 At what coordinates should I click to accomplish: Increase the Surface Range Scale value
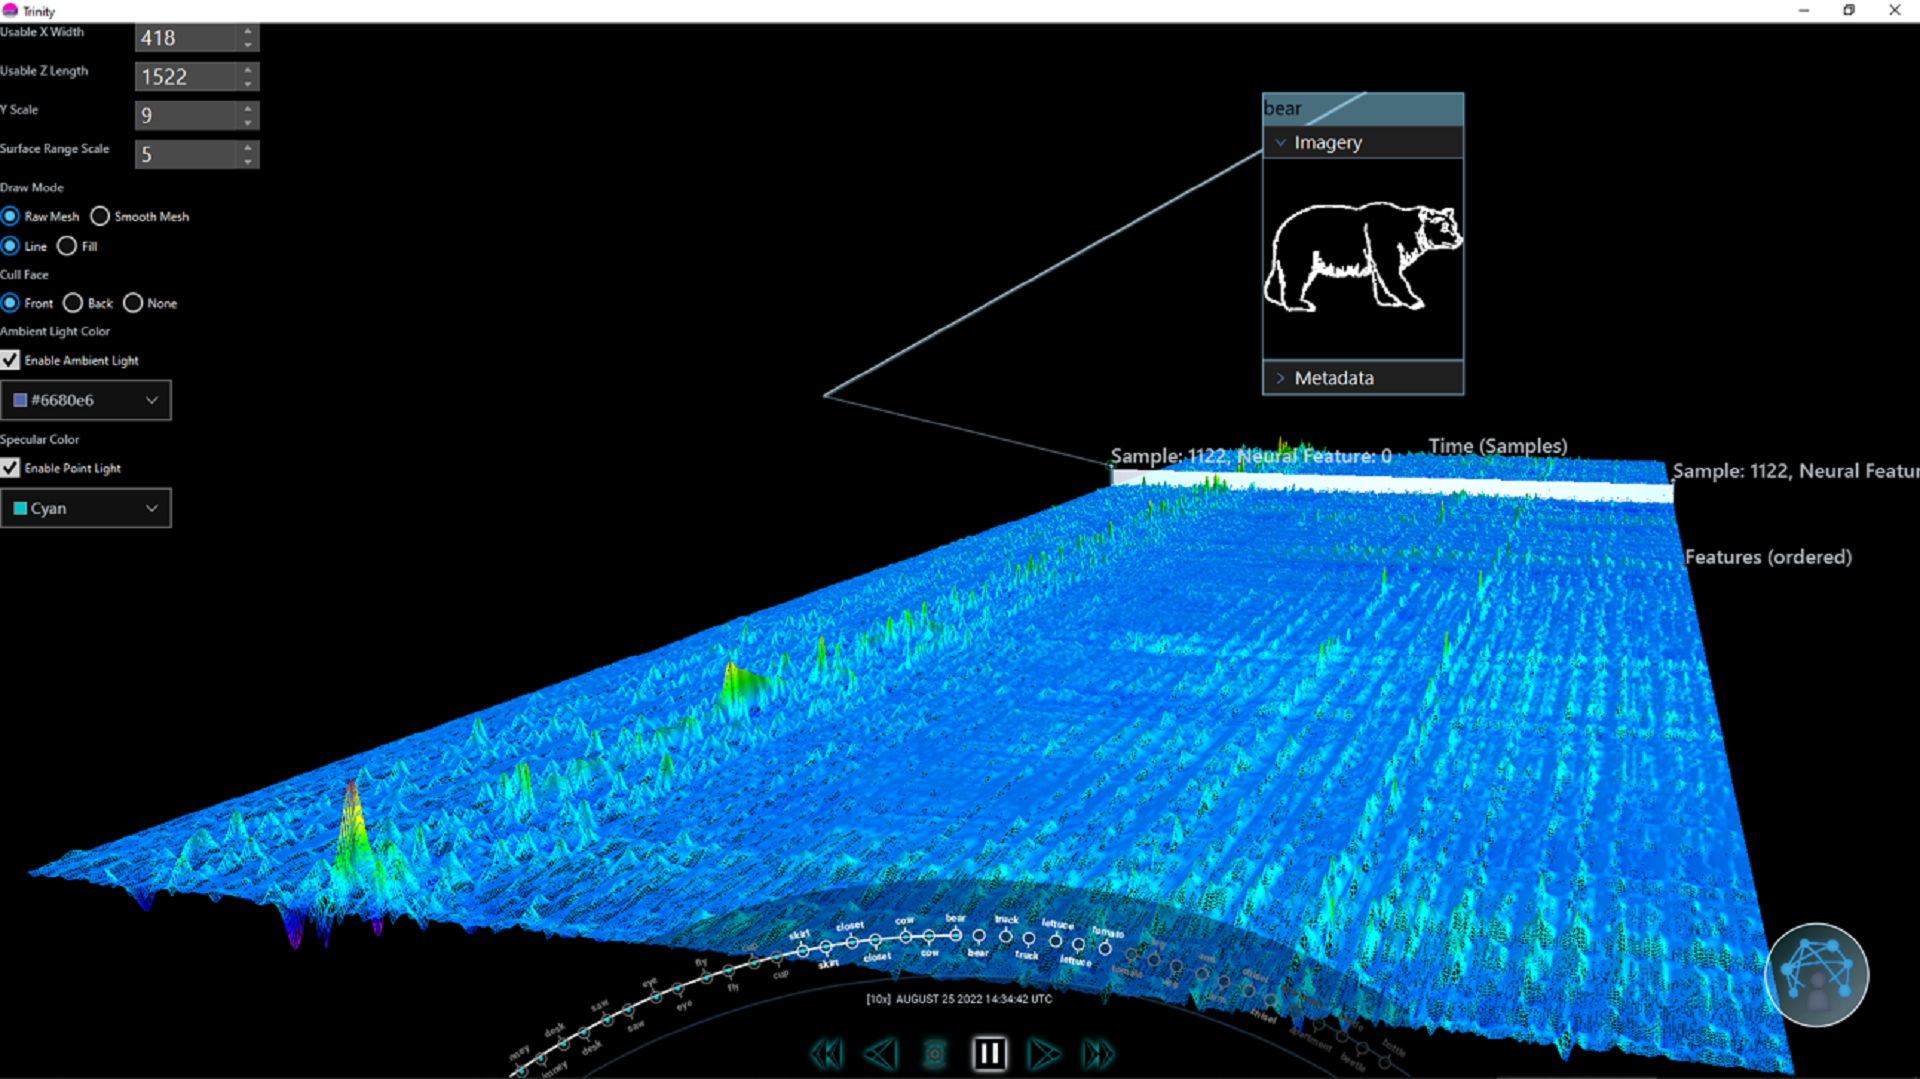click(247, 148)
